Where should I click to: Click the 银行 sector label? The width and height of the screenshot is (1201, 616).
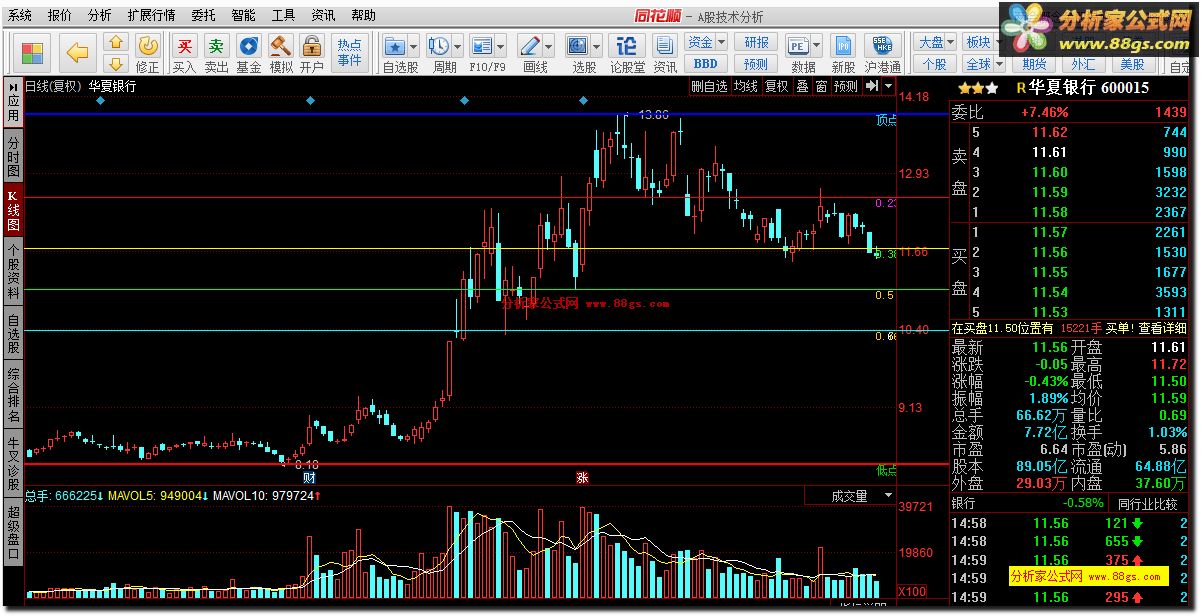coord(964,503)
